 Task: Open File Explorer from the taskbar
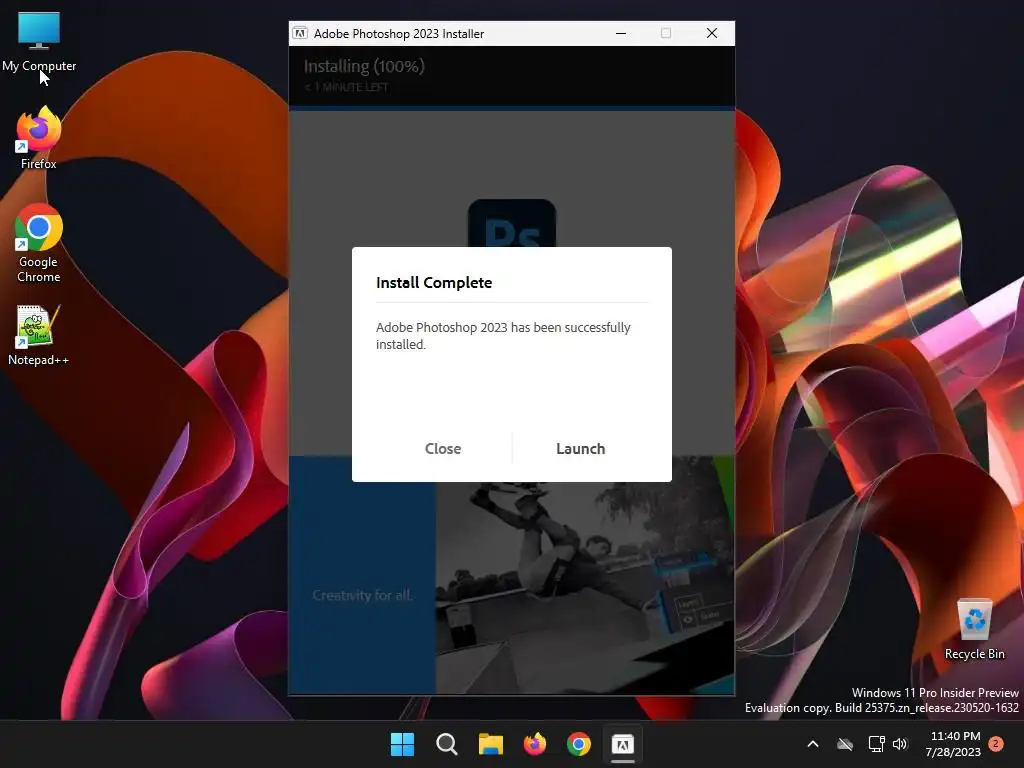pos(490,744)
